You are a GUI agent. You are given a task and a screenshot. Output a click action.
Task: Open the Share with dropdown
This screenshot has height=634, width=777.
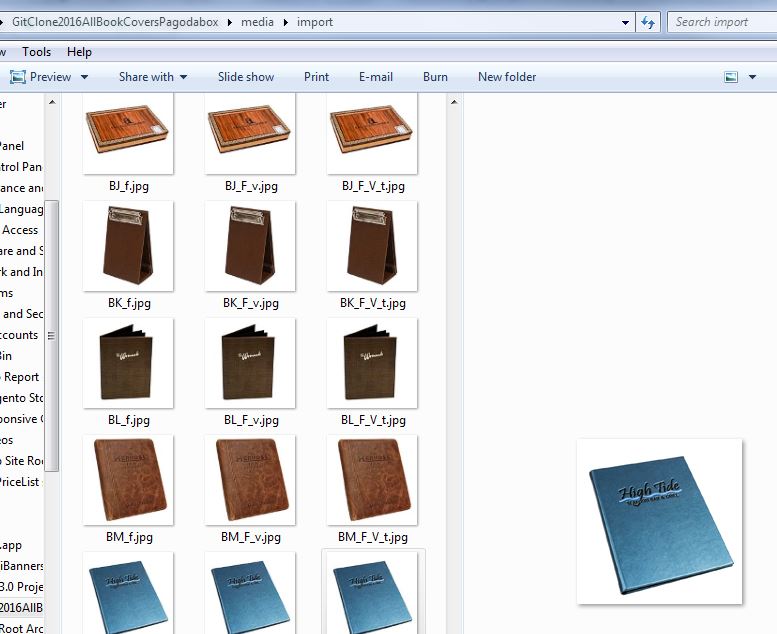153,77
